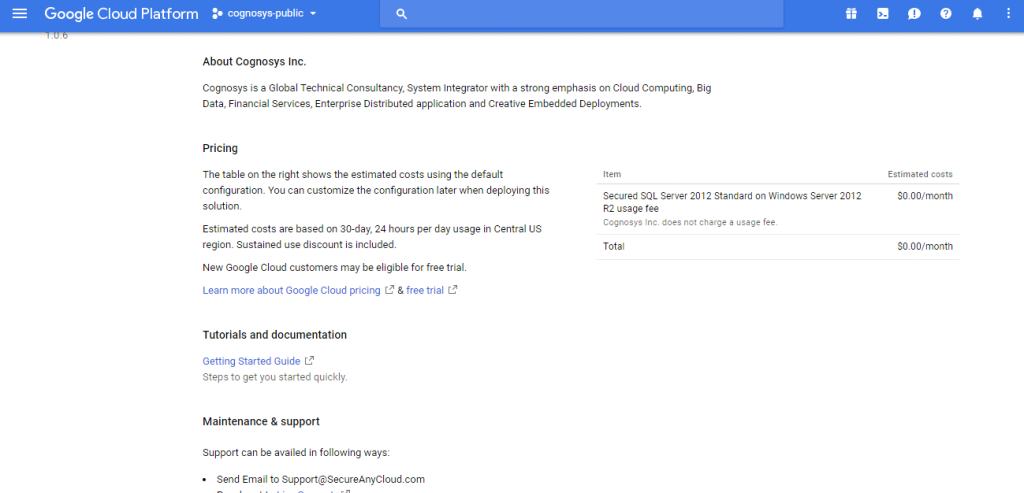Open the feedback alert icon
Image resolution: width=1024 pixels, height=493 pixels.
coord(914,14)
